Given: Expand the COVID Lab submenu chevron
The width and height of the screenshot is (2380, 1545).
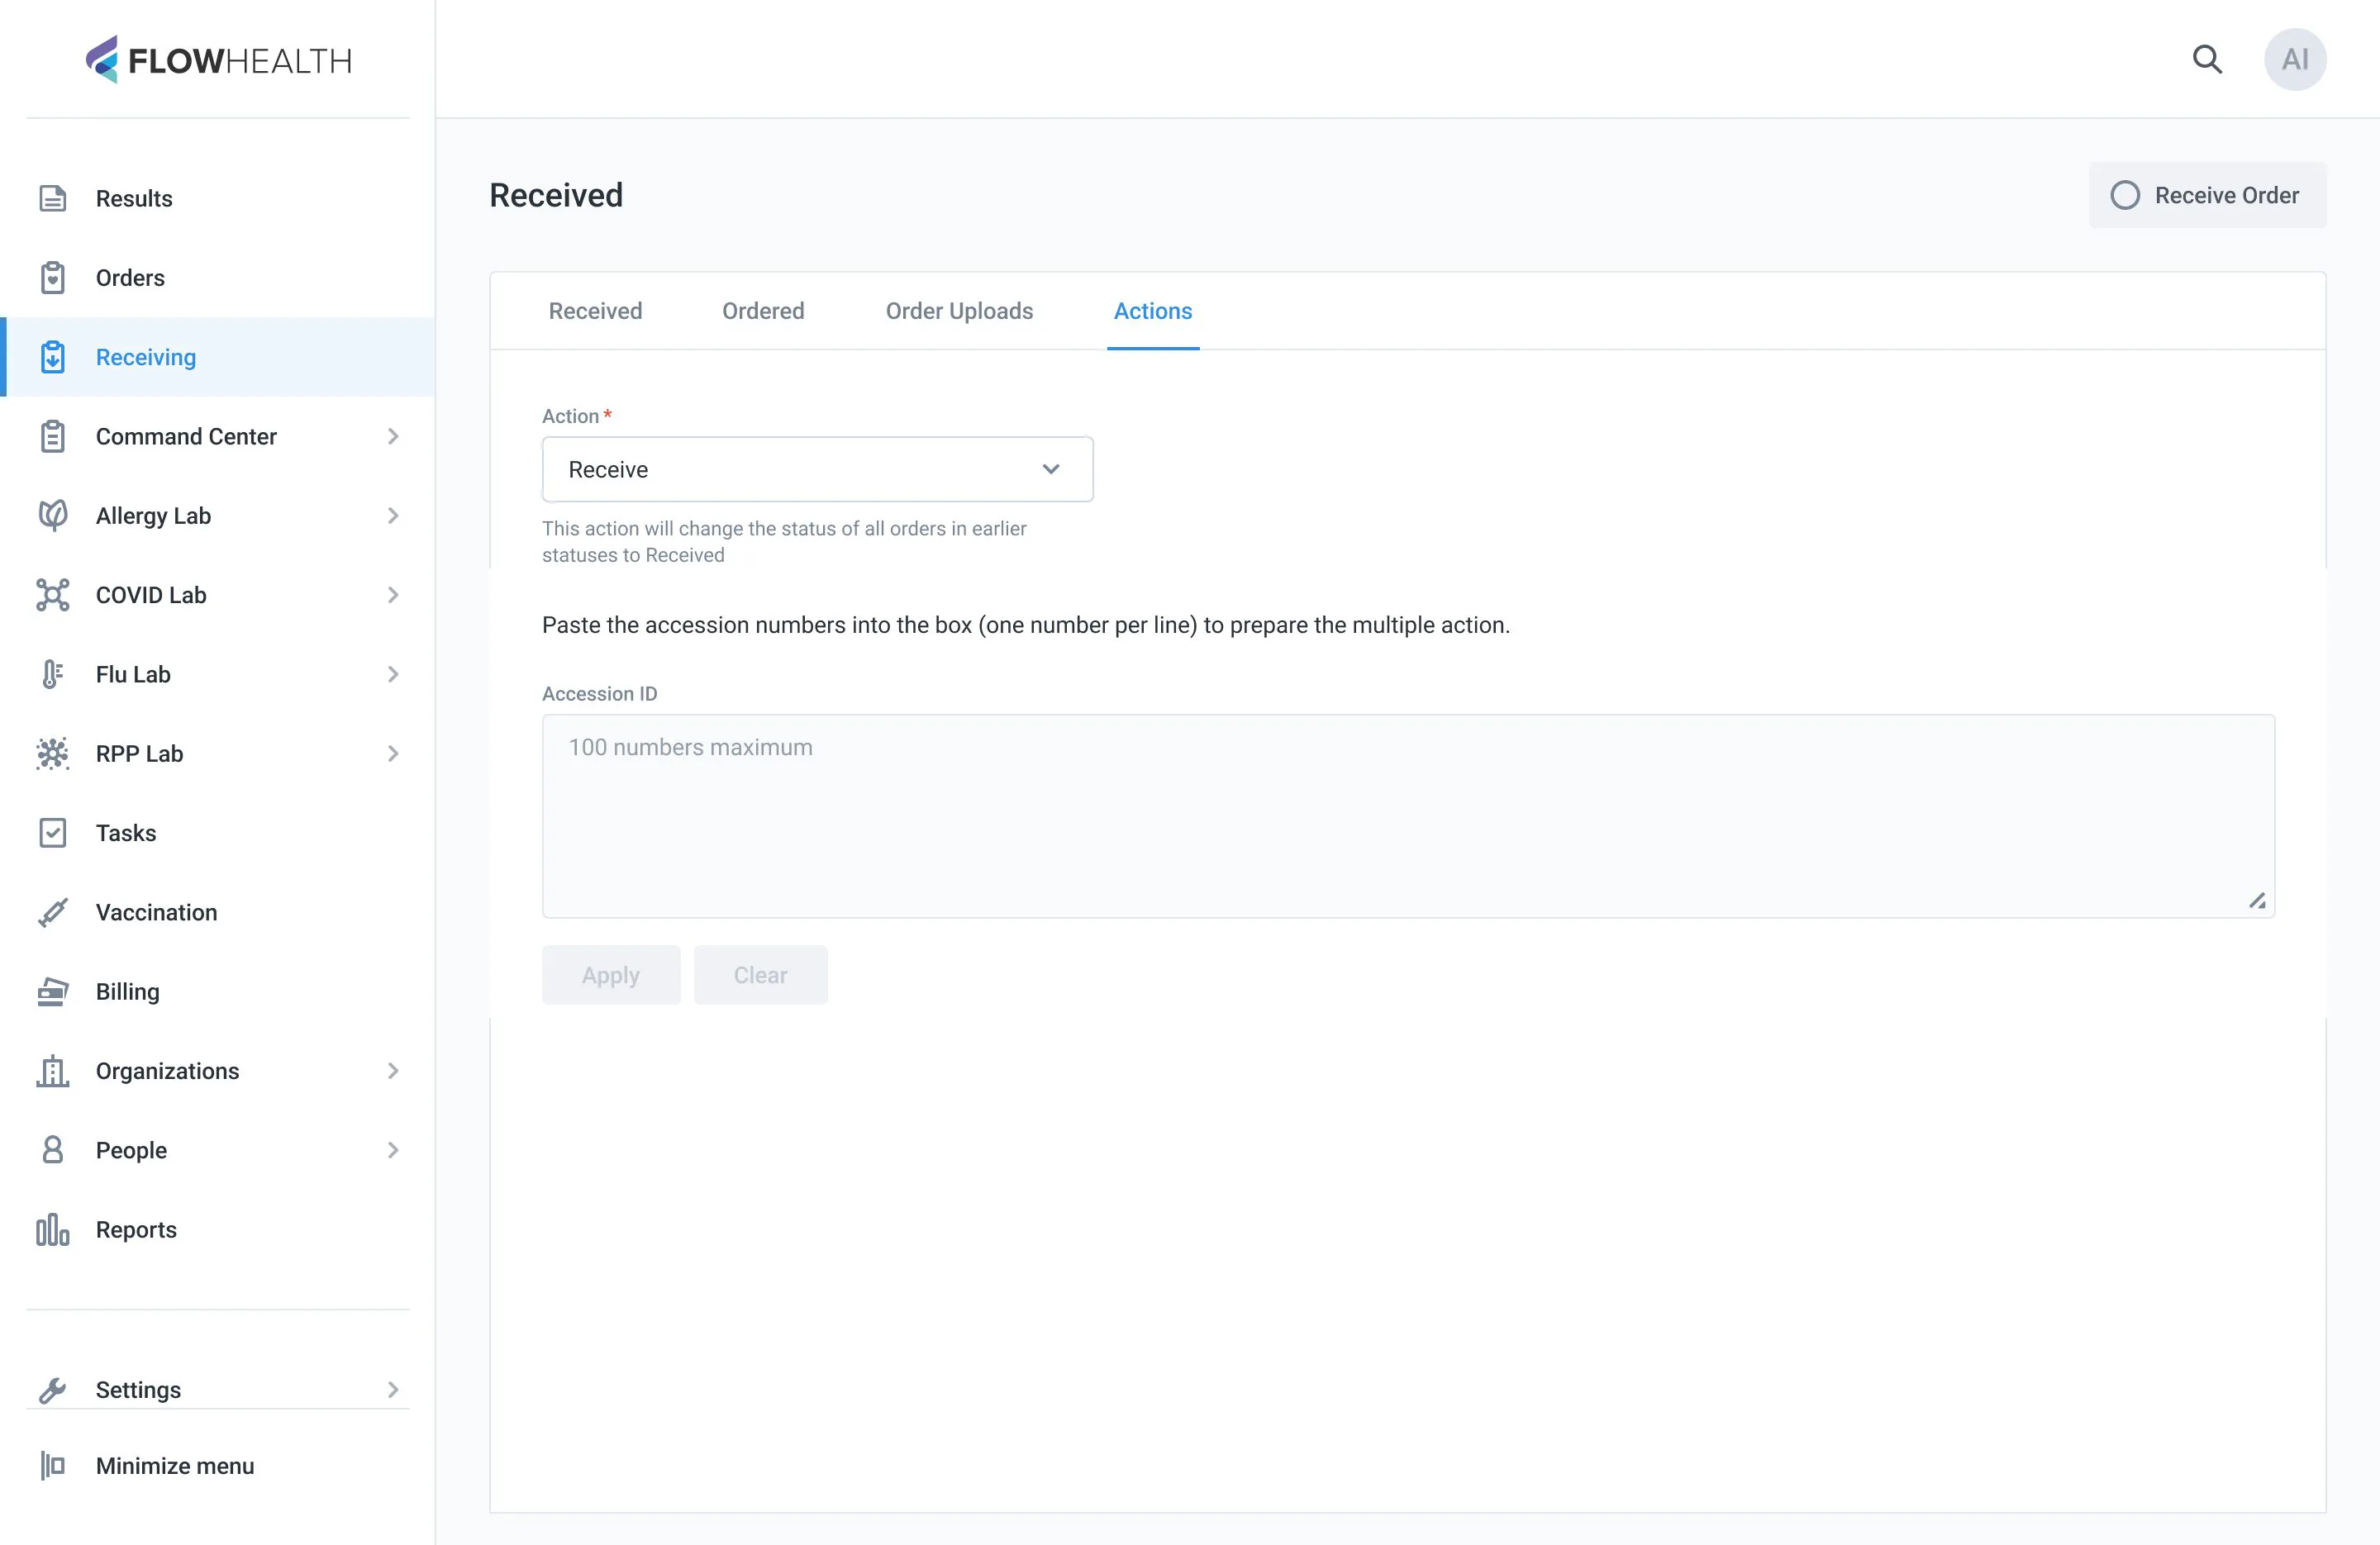Looking at the screenshot, I should point(393,595).
